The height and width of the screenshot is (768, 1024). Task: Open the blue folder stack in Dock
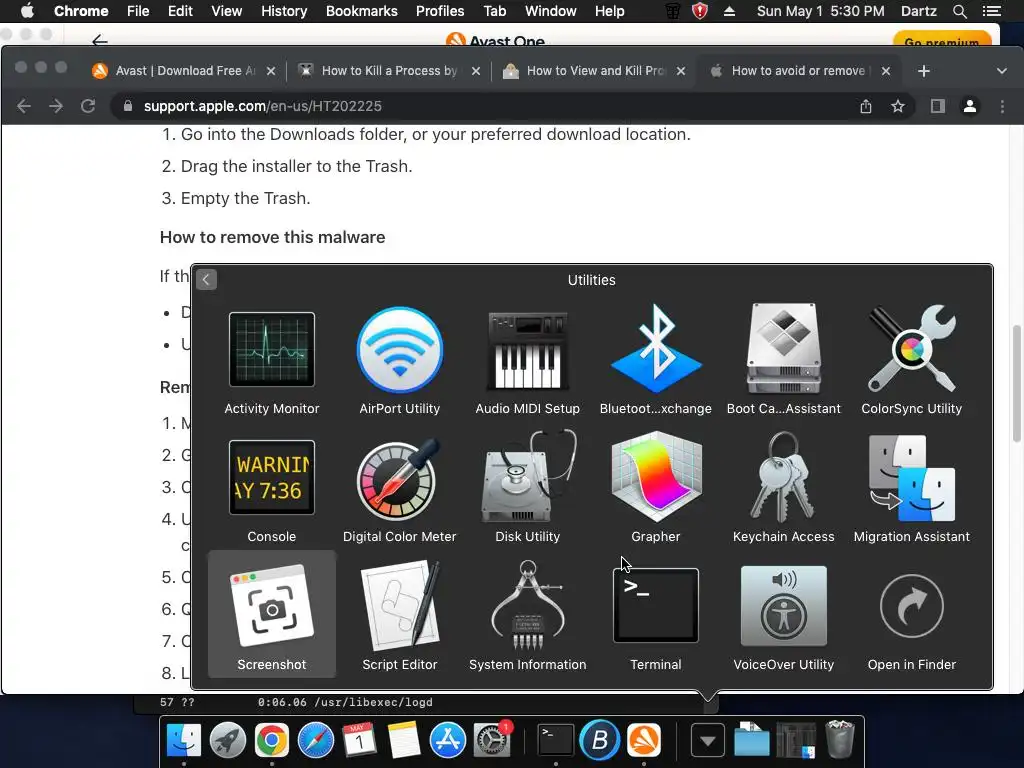pos(752,741)
